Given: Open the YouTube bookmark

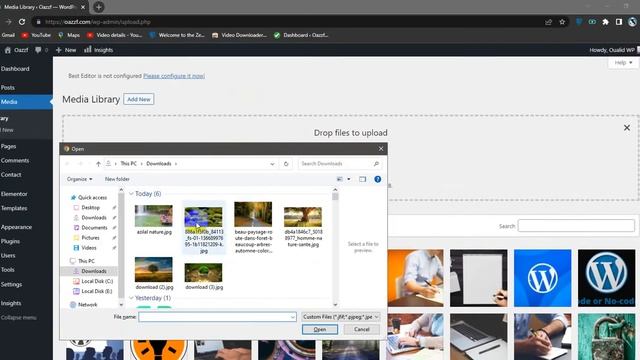Looking at the screenshot, I should coord(36,35).
